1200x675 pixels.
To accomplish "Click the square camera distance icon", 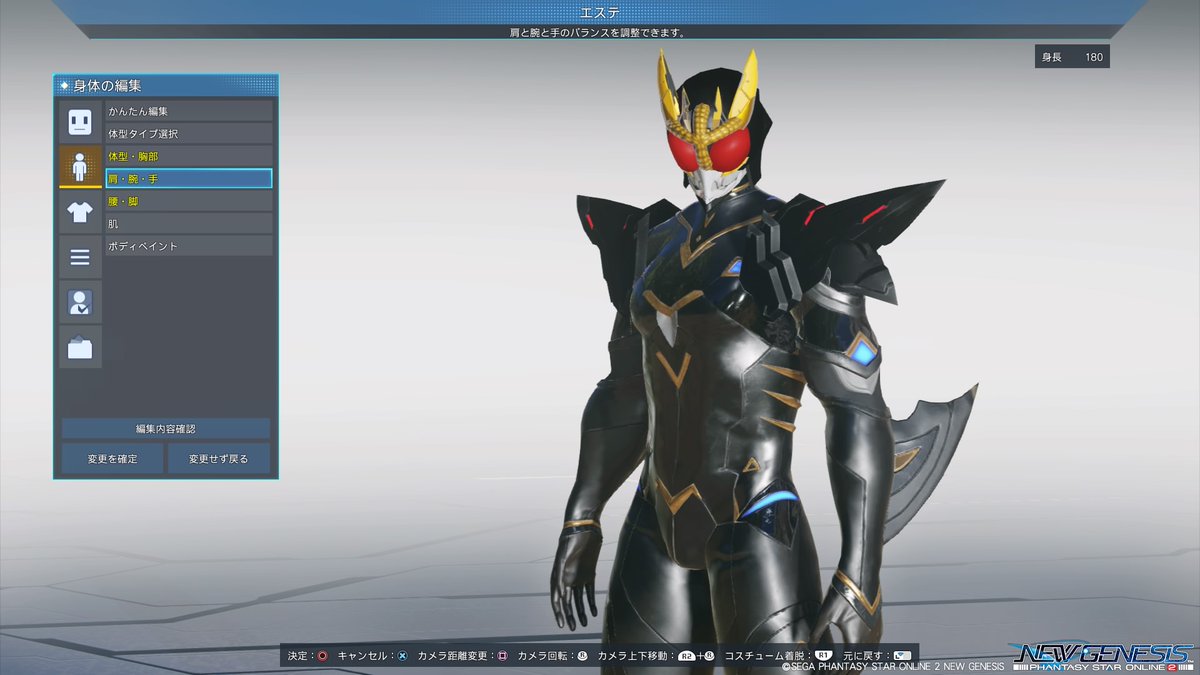I will [503, 656].
